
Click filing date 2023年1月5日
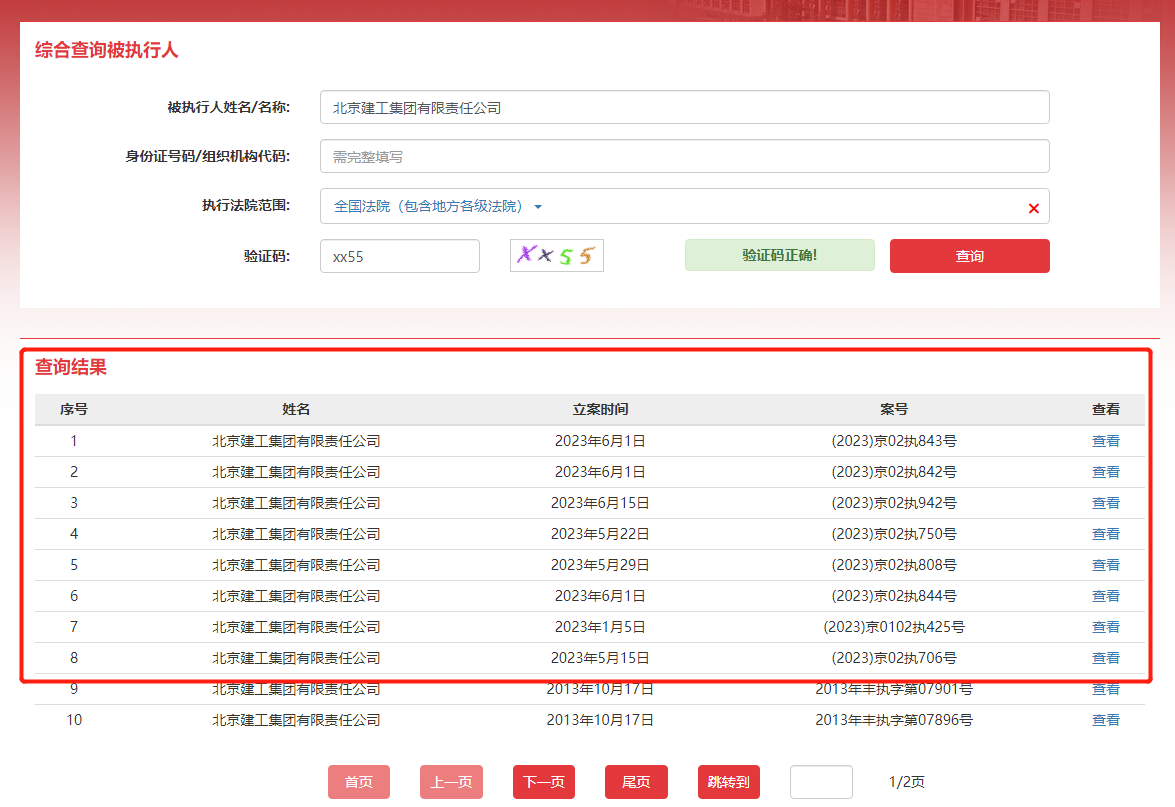coord(600,626)
